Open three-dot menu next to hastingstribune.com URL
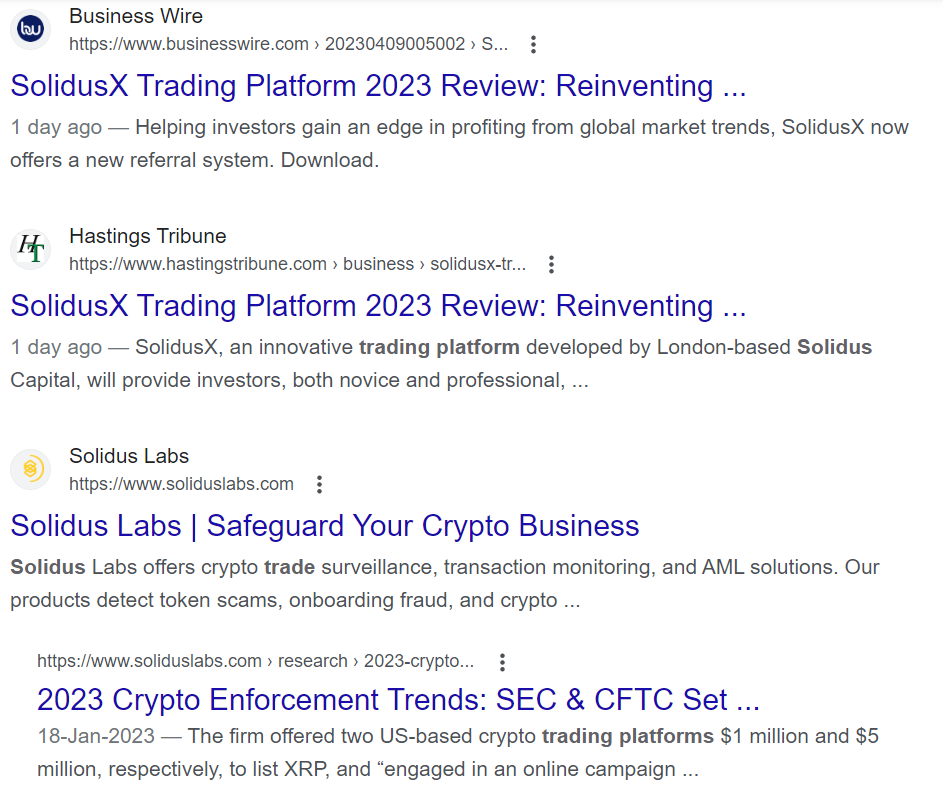Image resolution: width=943 pixels, height=791 pixels. 551,265
